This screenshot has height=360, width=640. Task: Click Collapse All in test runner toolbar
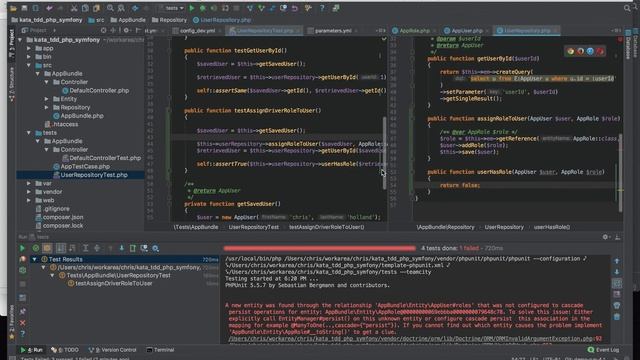tap(97, 248)
